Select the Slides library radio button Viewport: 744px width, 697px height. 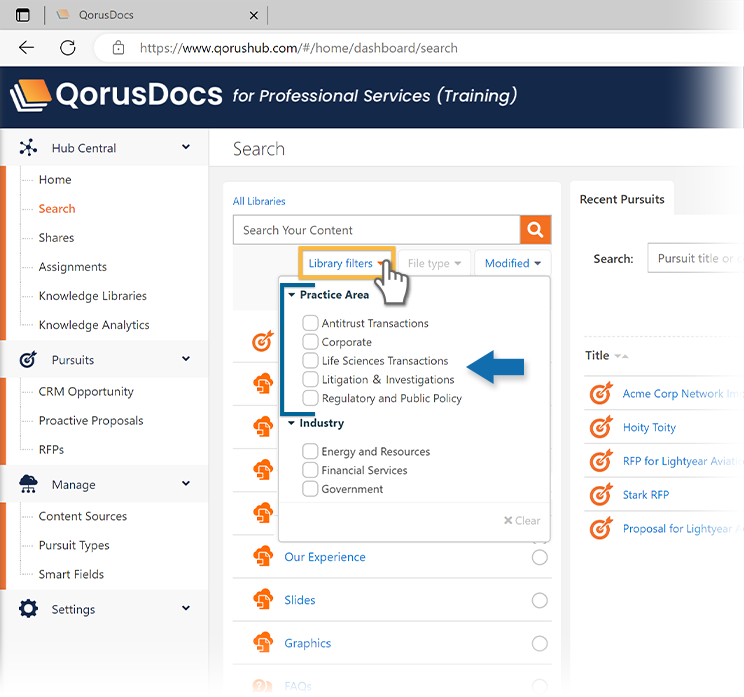pos(539,600)
